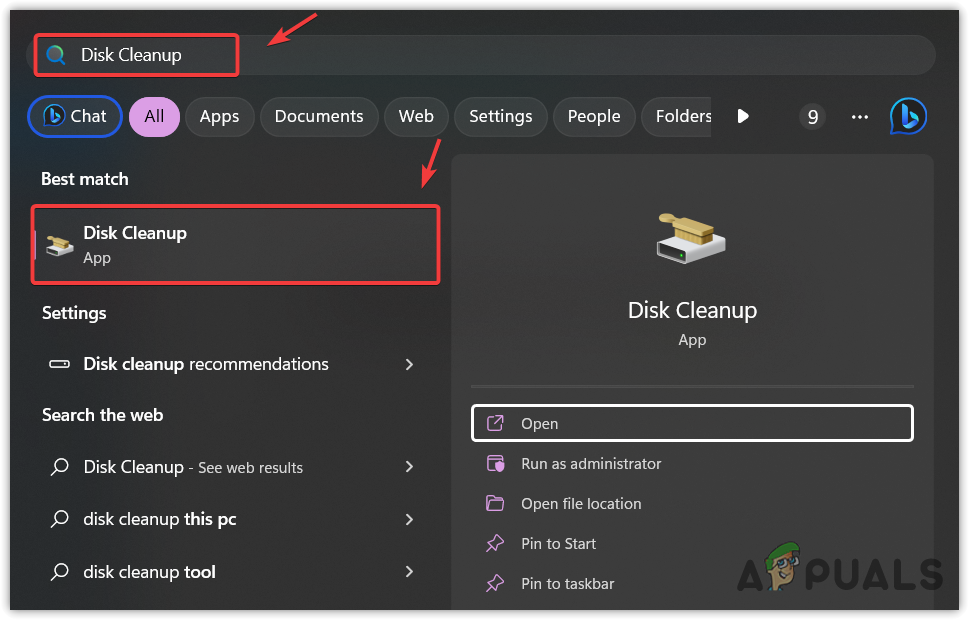Expand Disk cleanup recommendations chevron
Viewport: 969px width, 620px height.
tap(409, 364)
